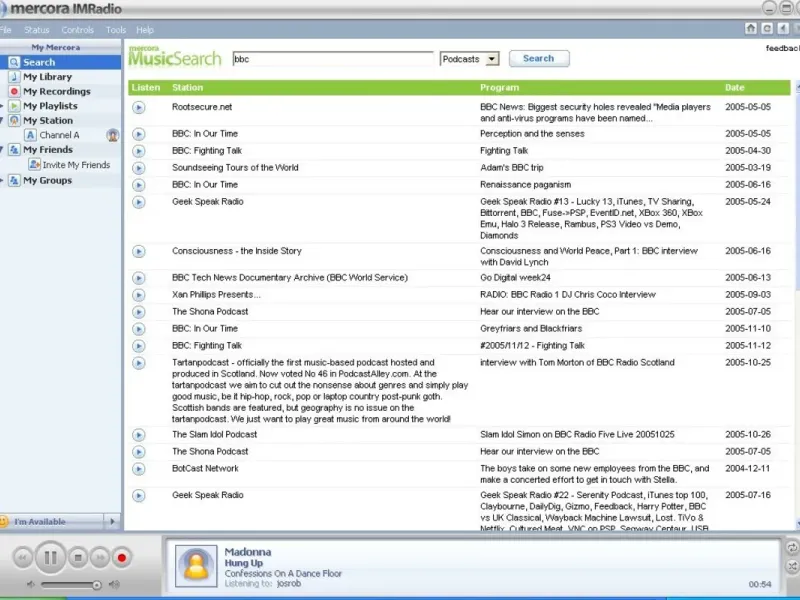Pause the current song playback
Image resolution: width=800 pixels, height=600 pixels.
point(50,557)
